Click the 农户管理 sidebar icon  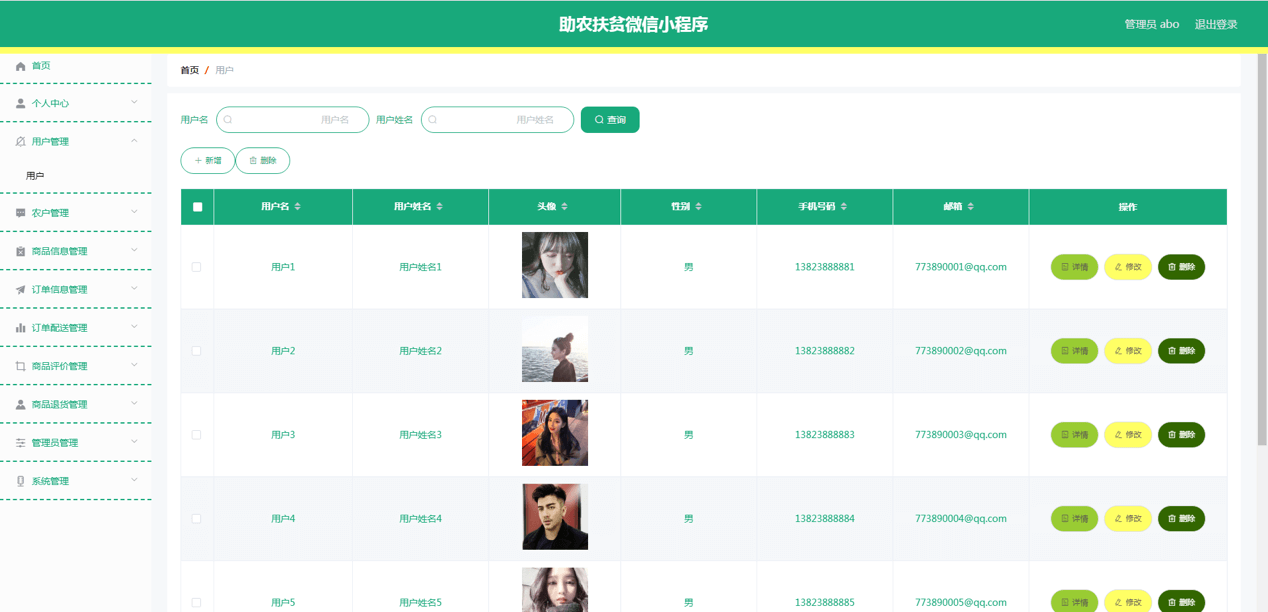tap(20, 213)
